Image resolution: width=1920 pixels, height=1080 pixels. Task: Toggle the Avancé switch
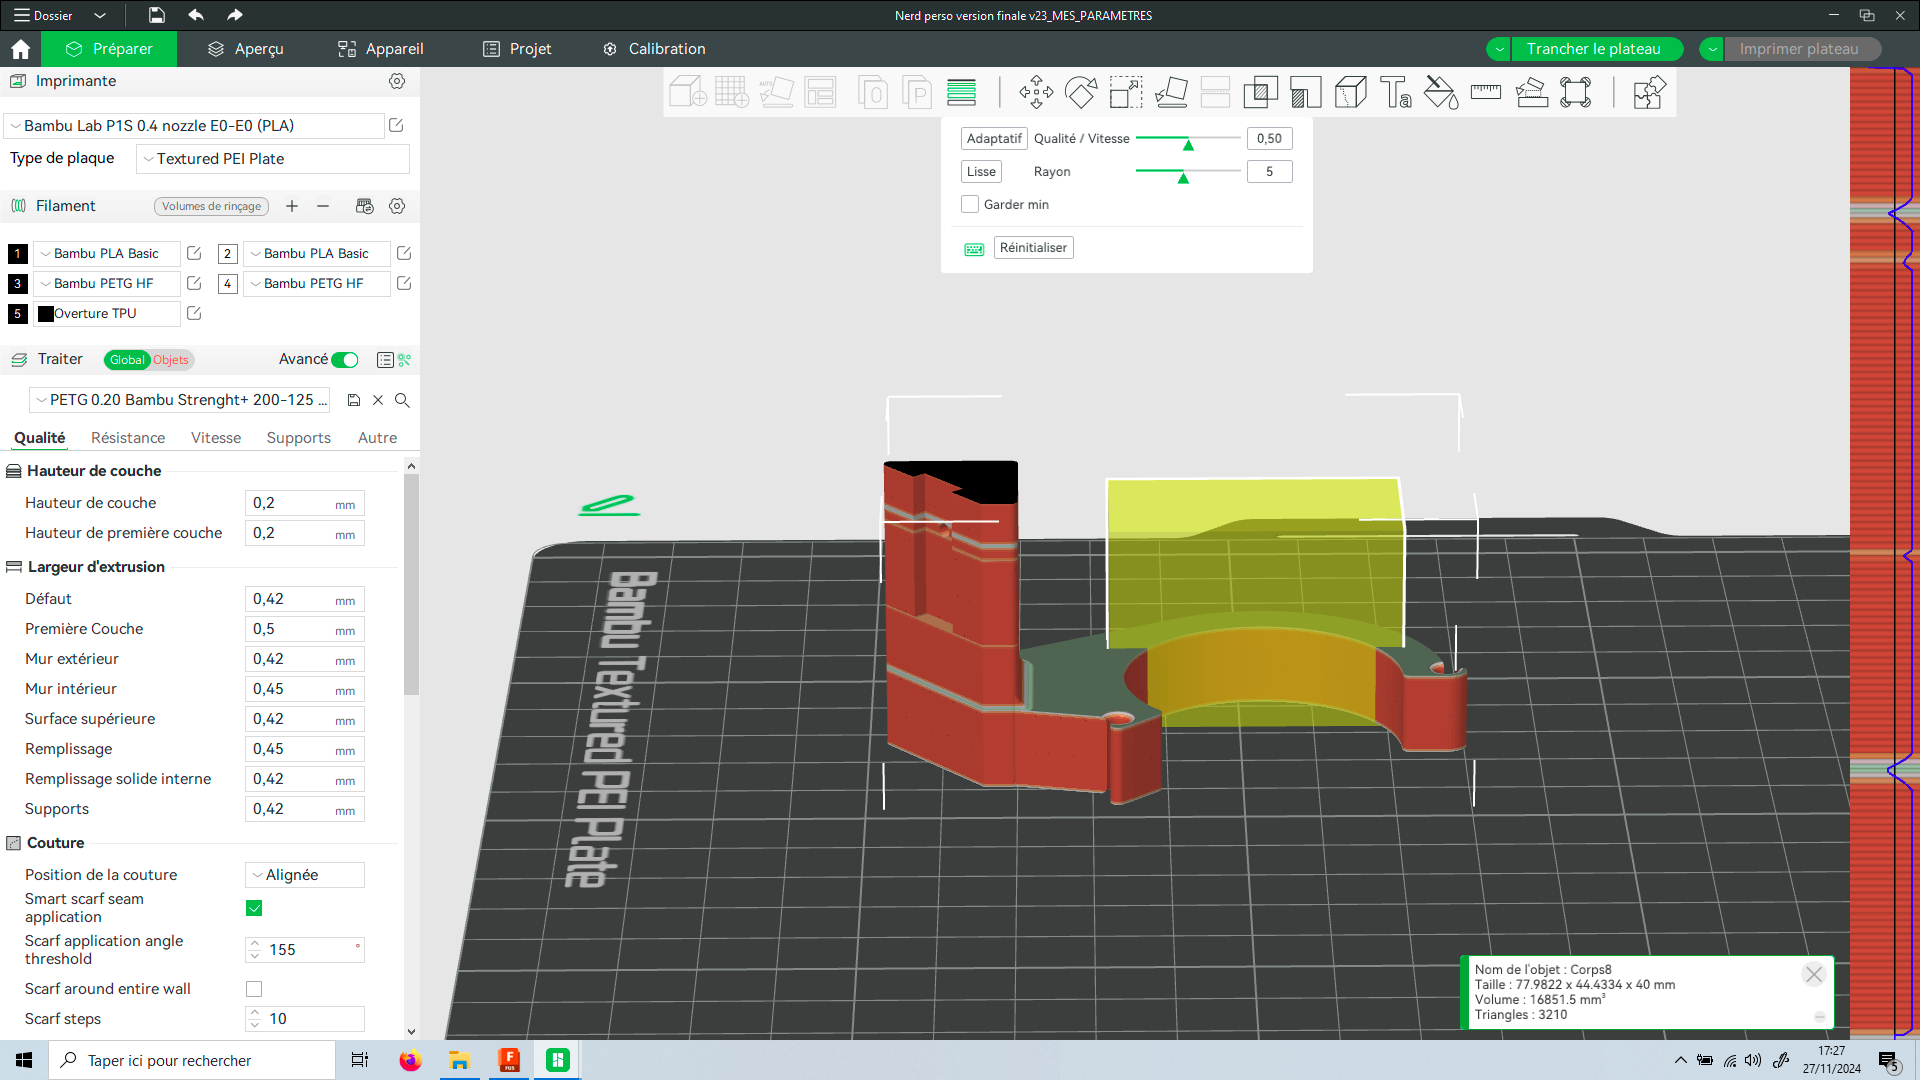pyautogui.click(x=345, y=360)
